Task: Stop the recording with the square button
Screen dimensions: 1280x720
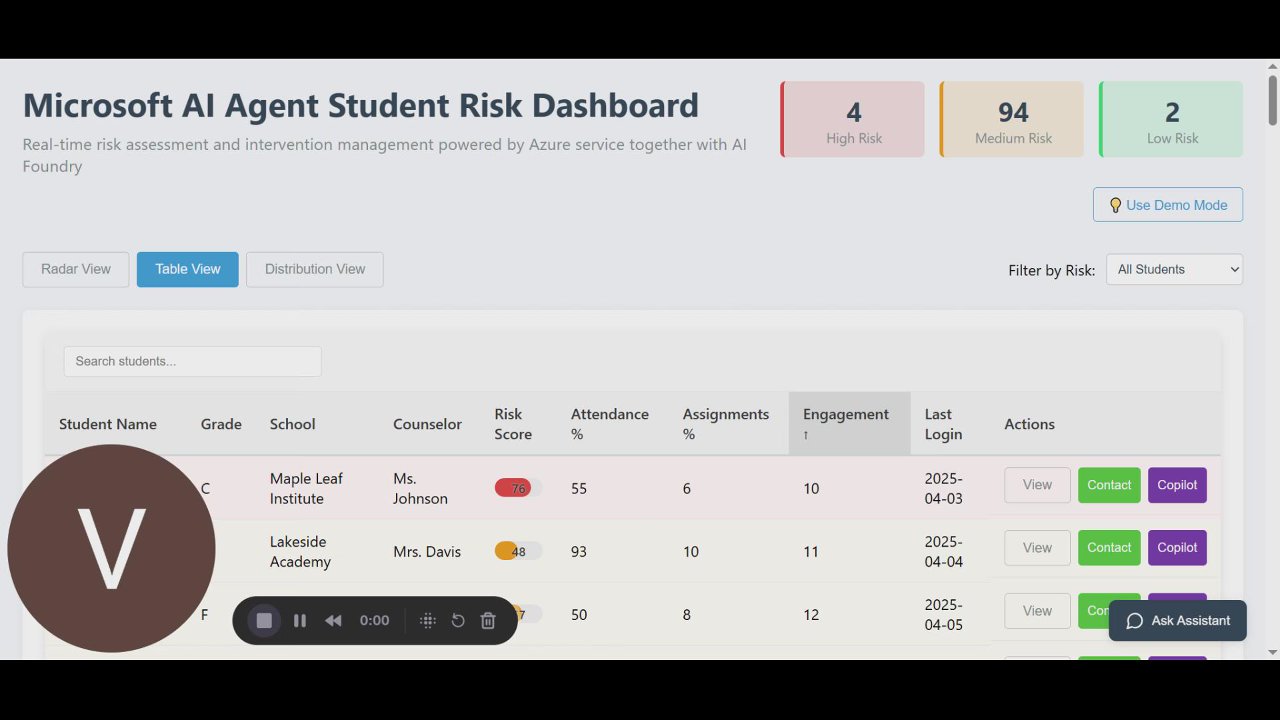Action: click(264, 621)
